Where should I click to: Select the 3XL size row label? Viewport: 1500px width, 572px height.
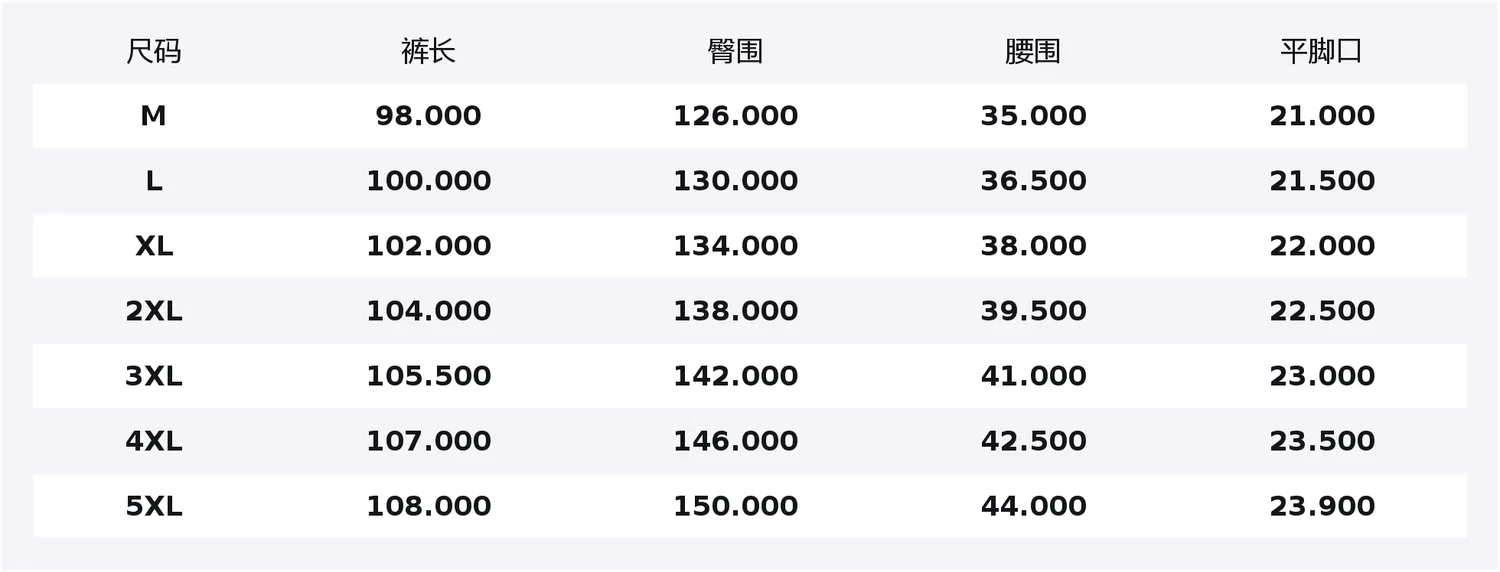pyautogui.click(x=154, y=376)
